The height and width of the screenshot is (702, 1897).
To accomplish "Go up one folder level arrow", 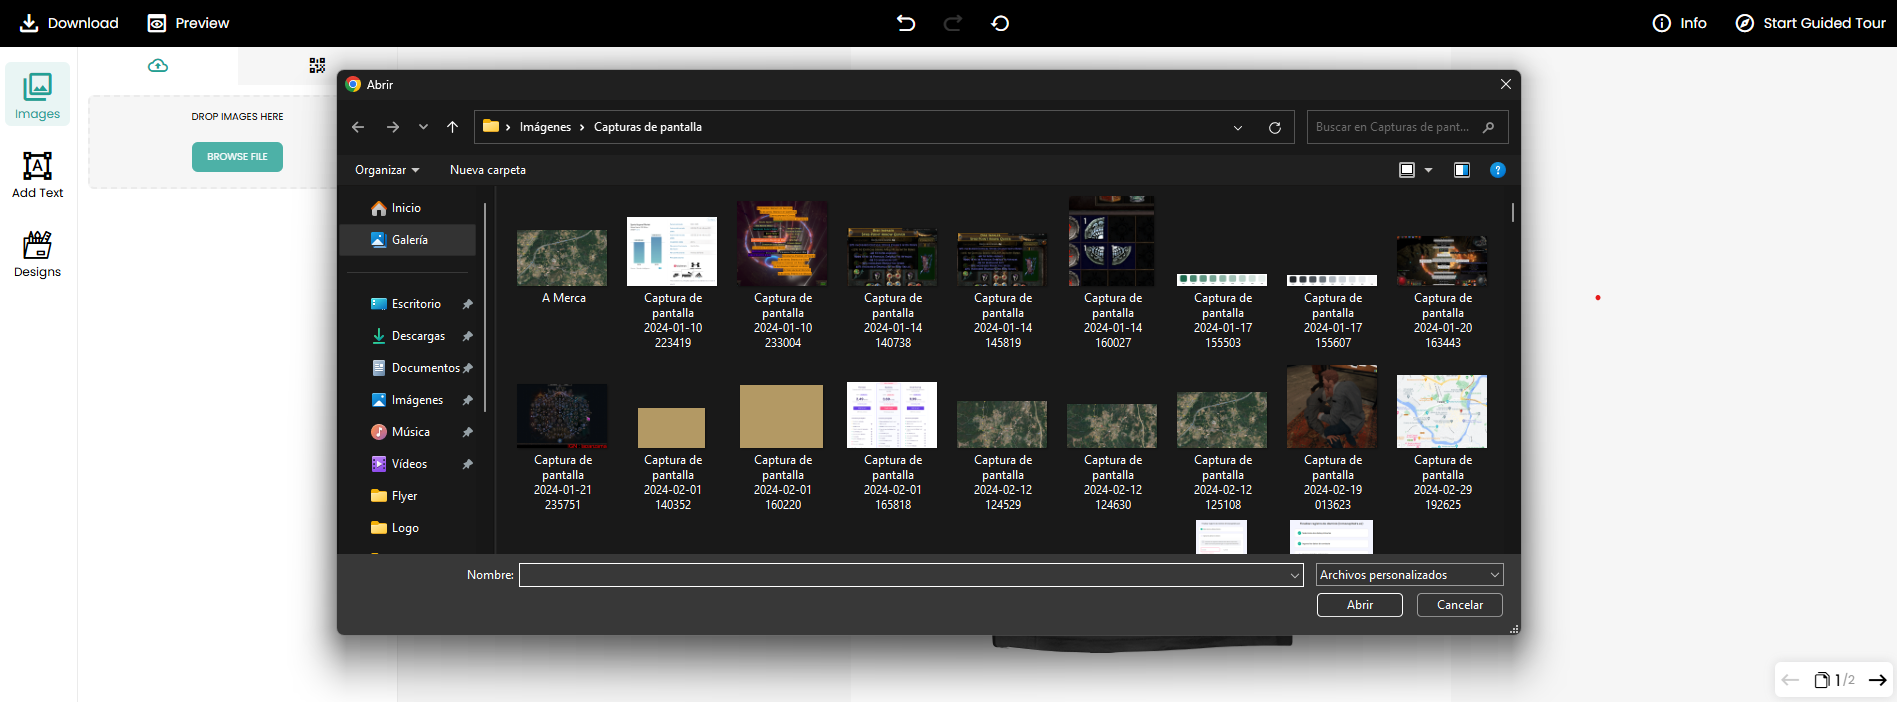I will pyautogui.click(x=452, y=127).
